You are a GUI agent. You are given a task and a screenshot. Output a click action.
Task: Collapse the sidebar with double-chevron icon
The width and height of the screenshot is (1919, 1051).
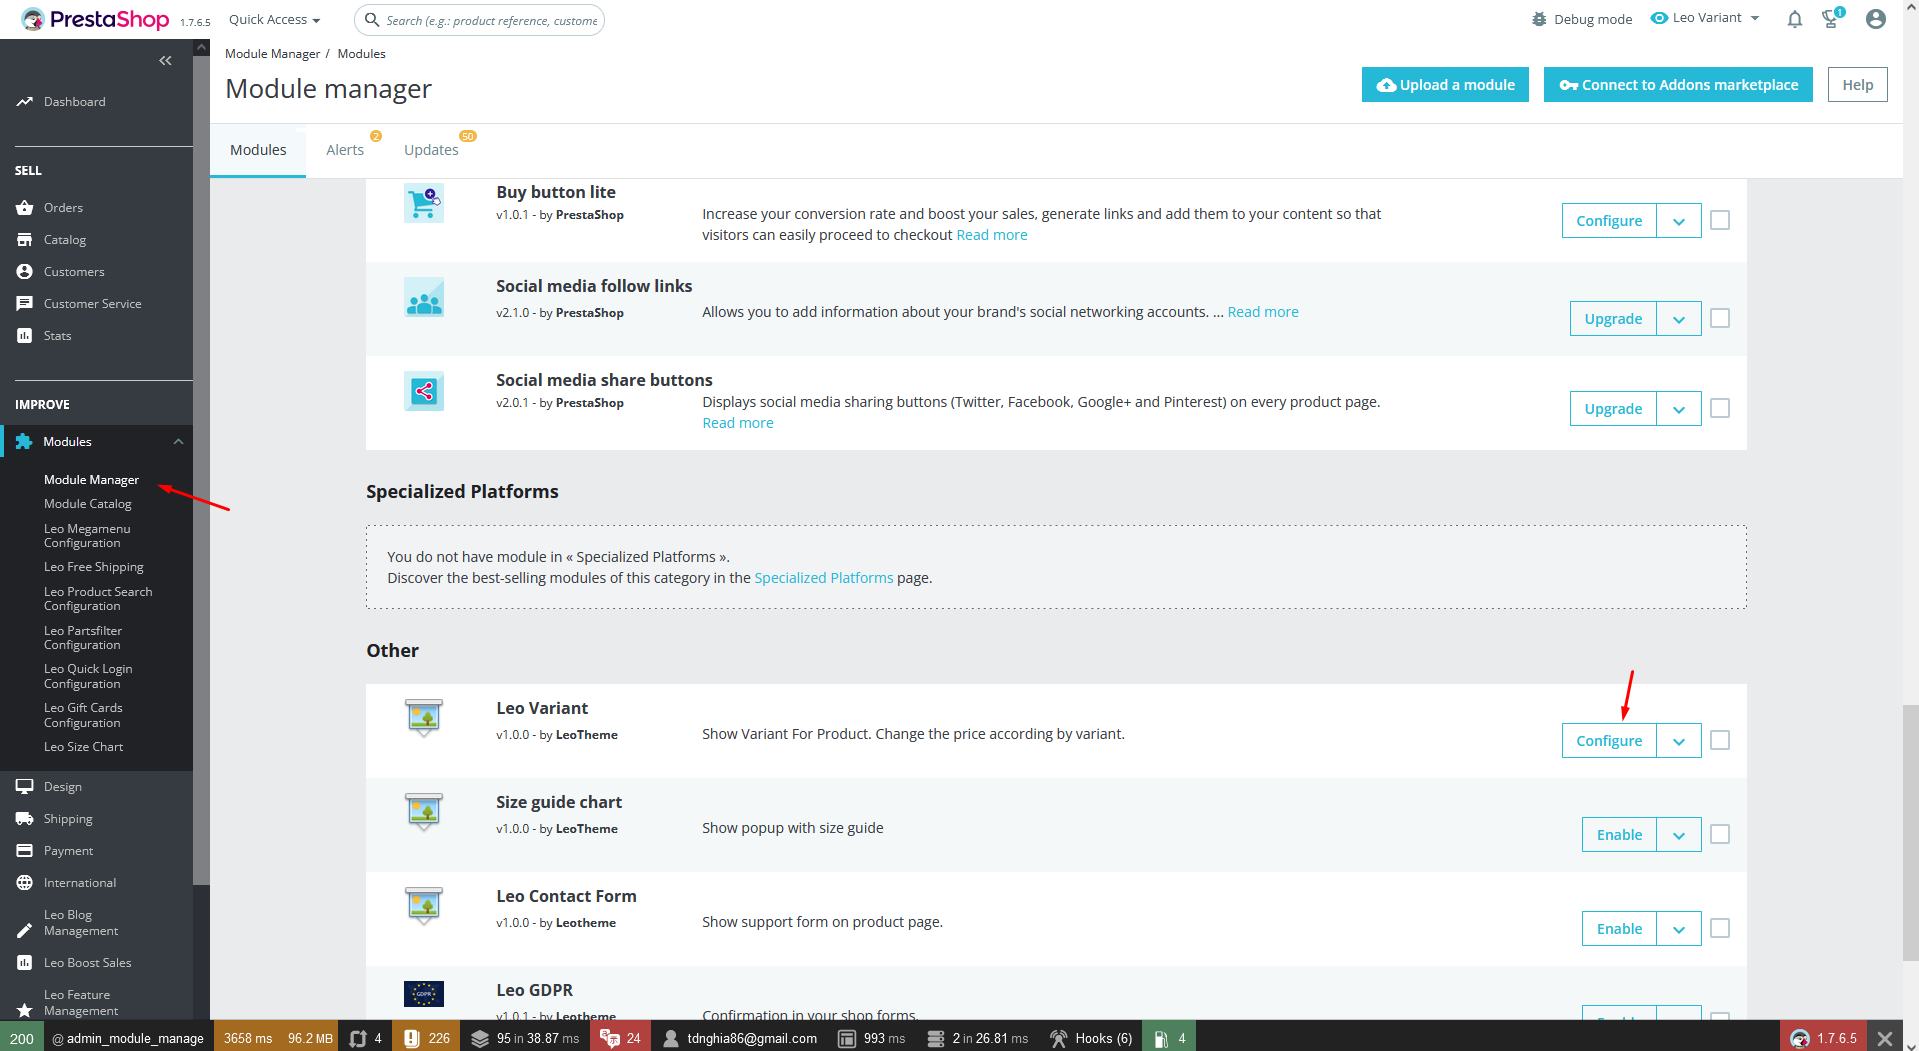click(x=165, y=61)
